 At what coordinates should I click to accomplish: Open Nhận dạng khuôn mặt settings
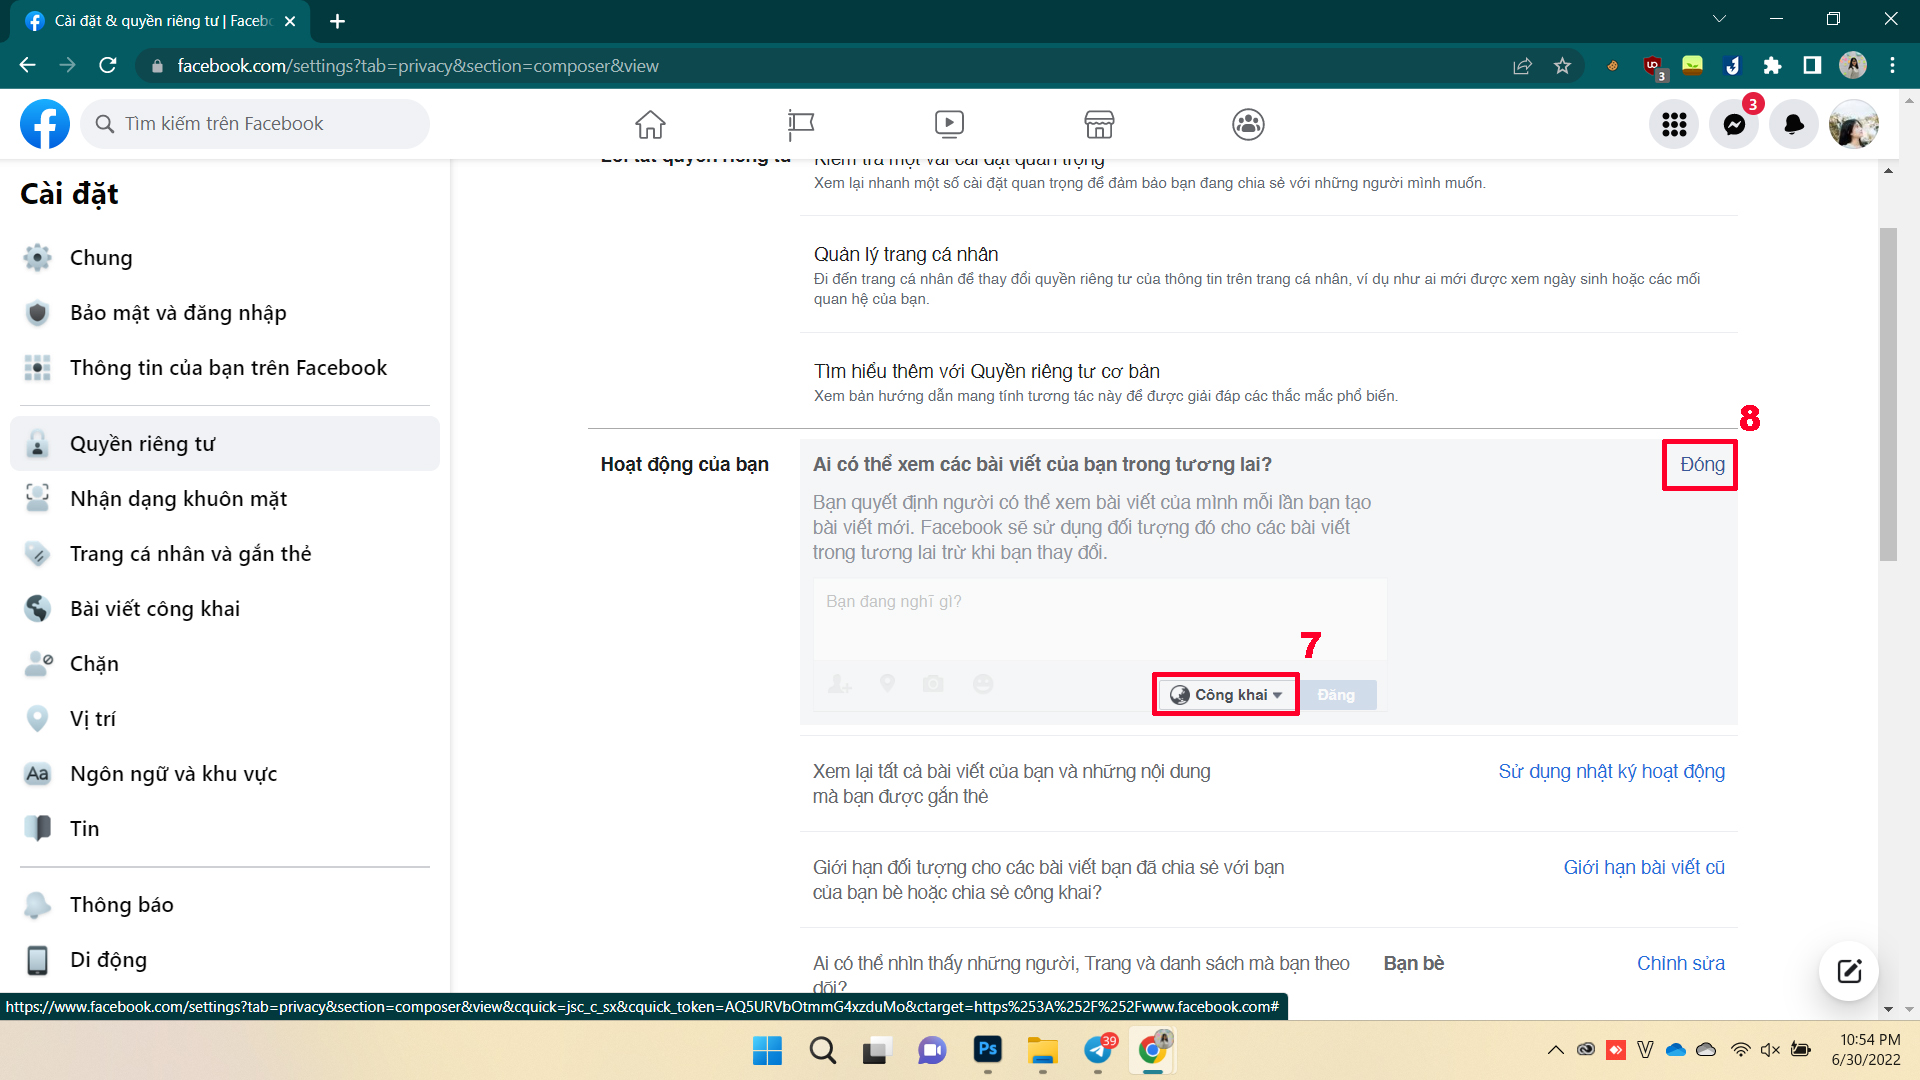[x=225, y=499]
